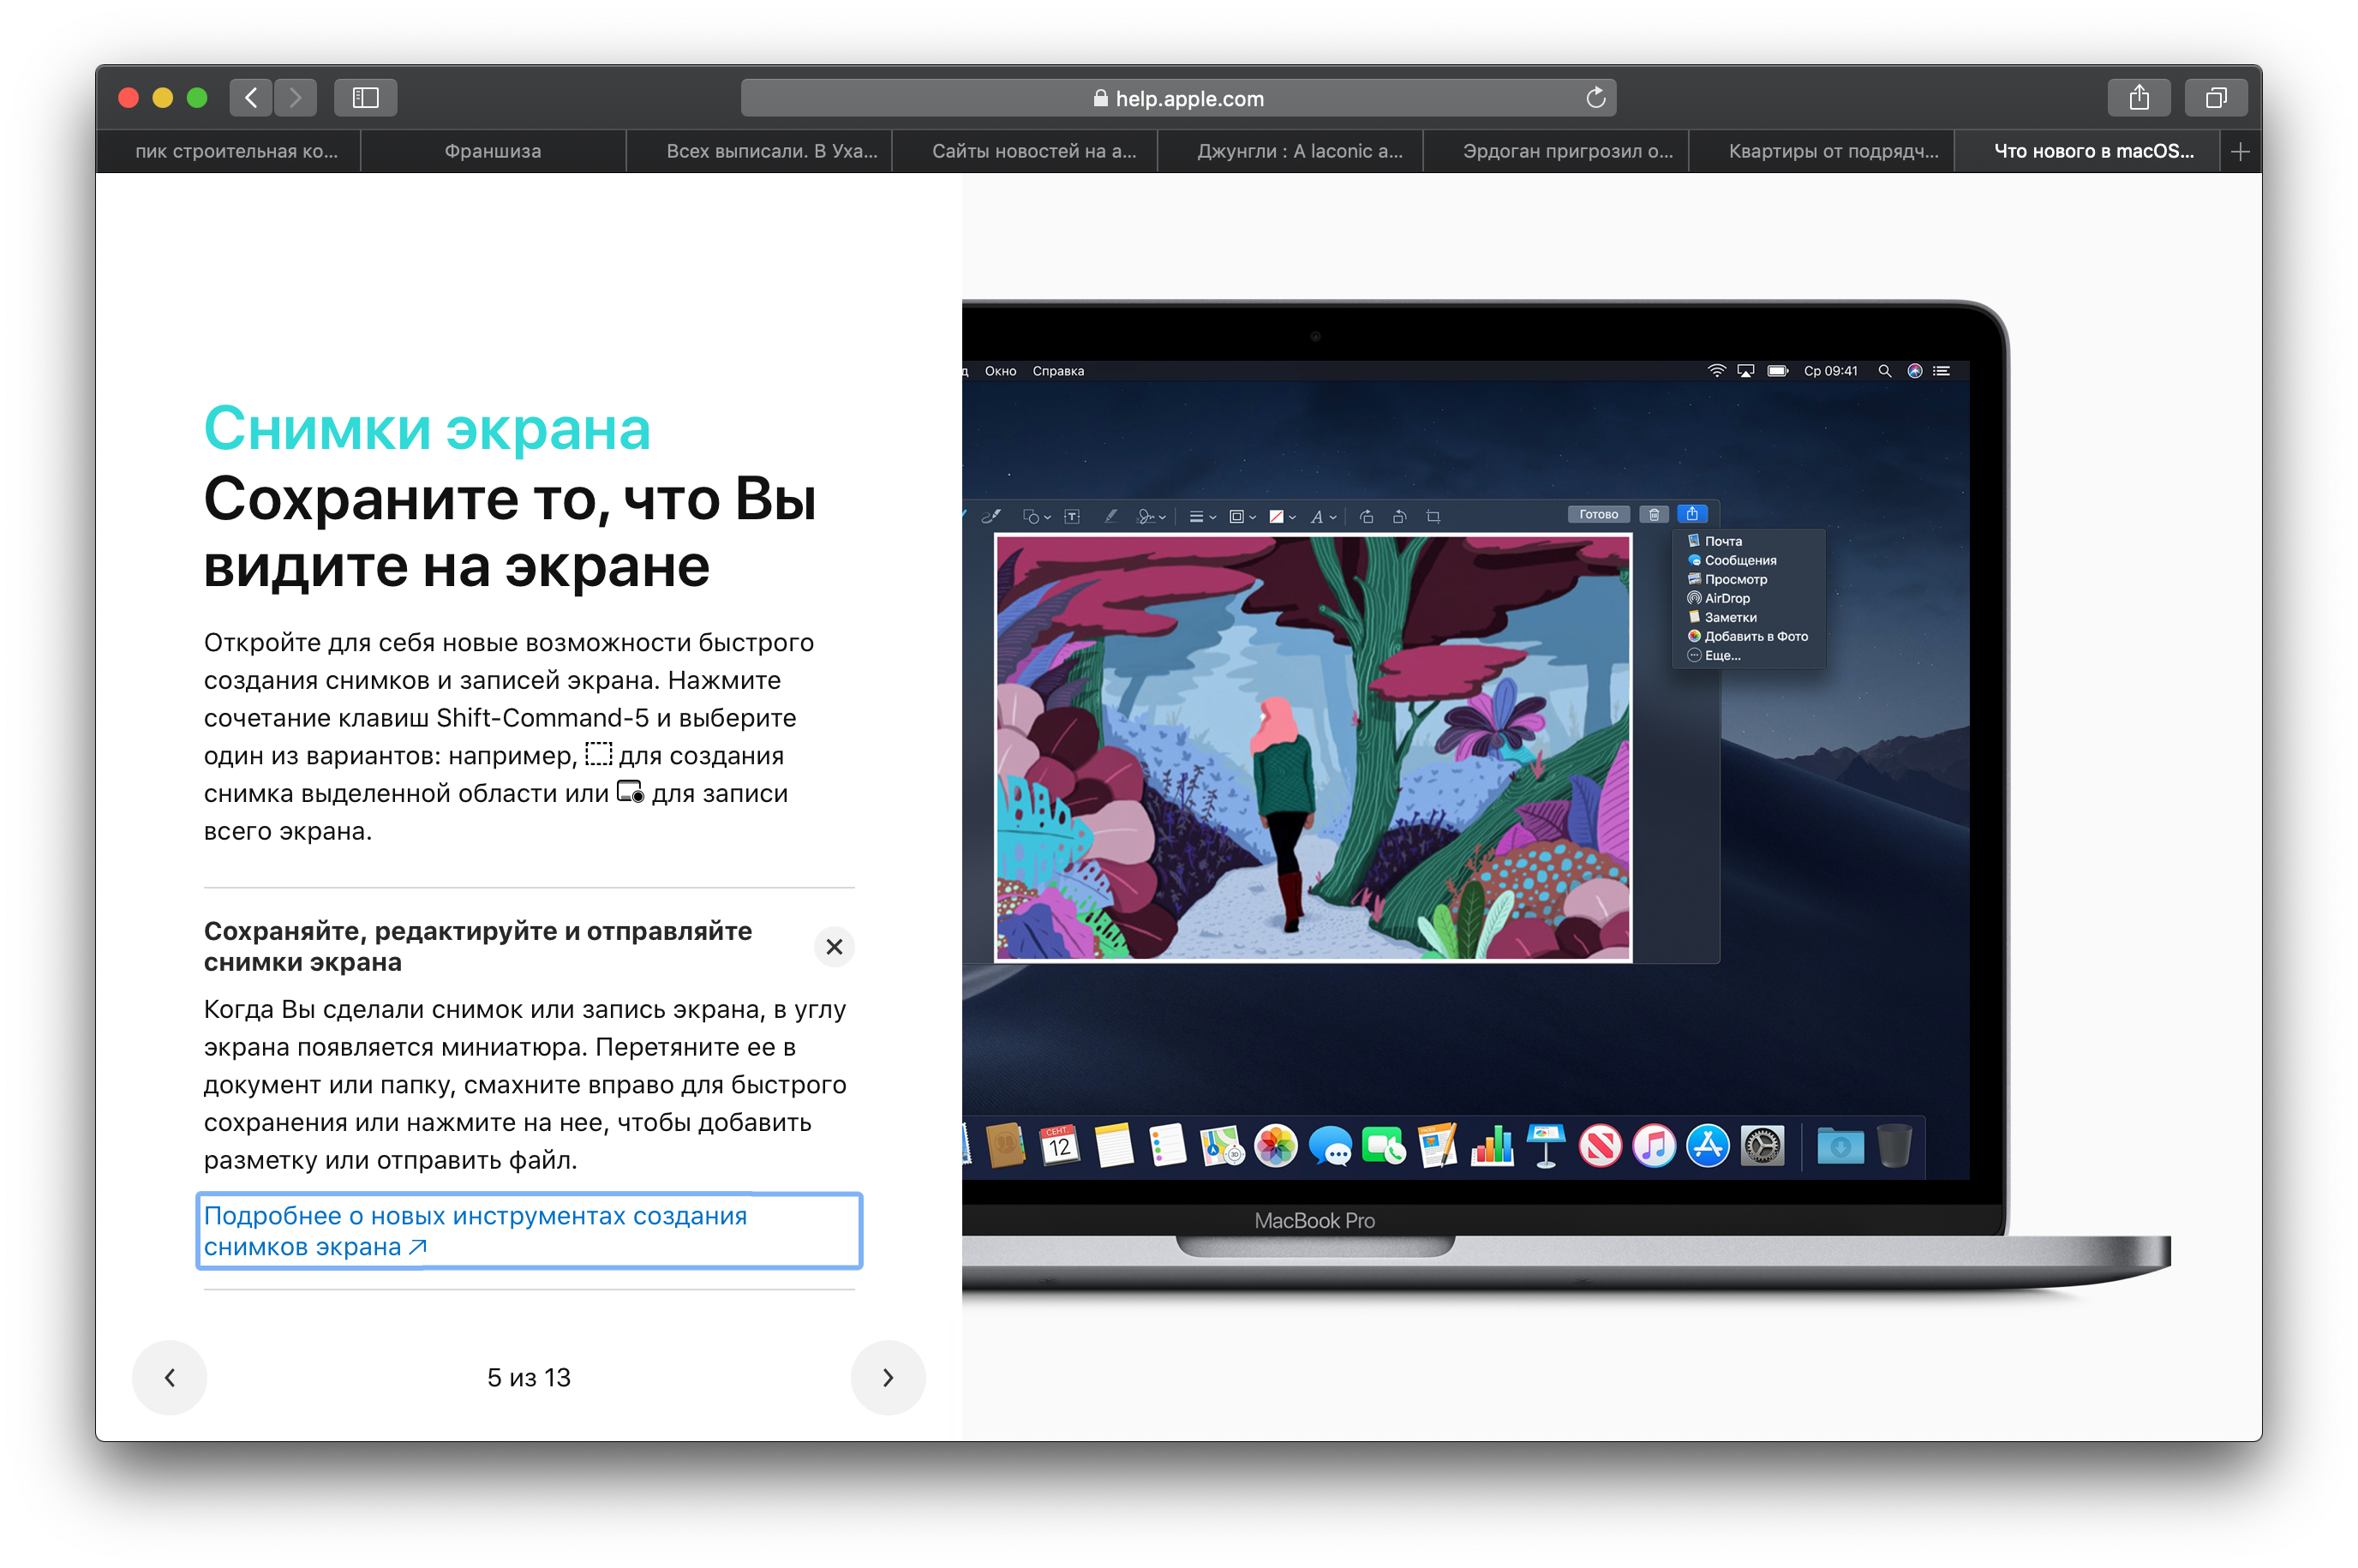Switch to the Эрдоган пригрозил tab
This screenshot has height=1568, width=2358.
pos(1567,152)
